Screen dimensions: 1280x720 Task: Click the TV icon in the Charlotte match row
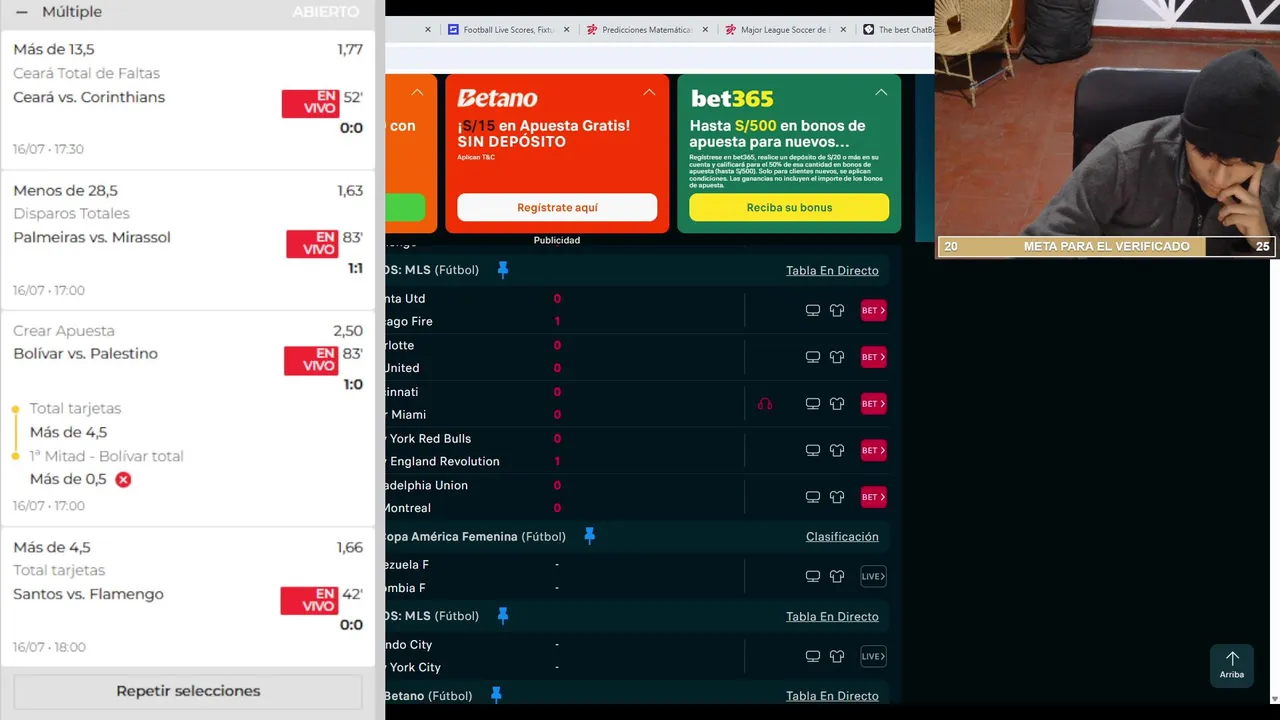pyautogui.click(x=813, y=357)
